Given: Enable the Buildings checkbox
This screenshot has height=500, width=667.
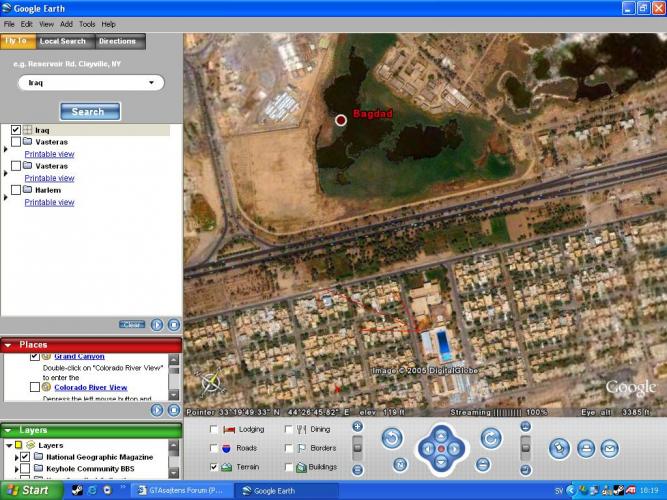Looking at the screenshot, I should point(288,467).
